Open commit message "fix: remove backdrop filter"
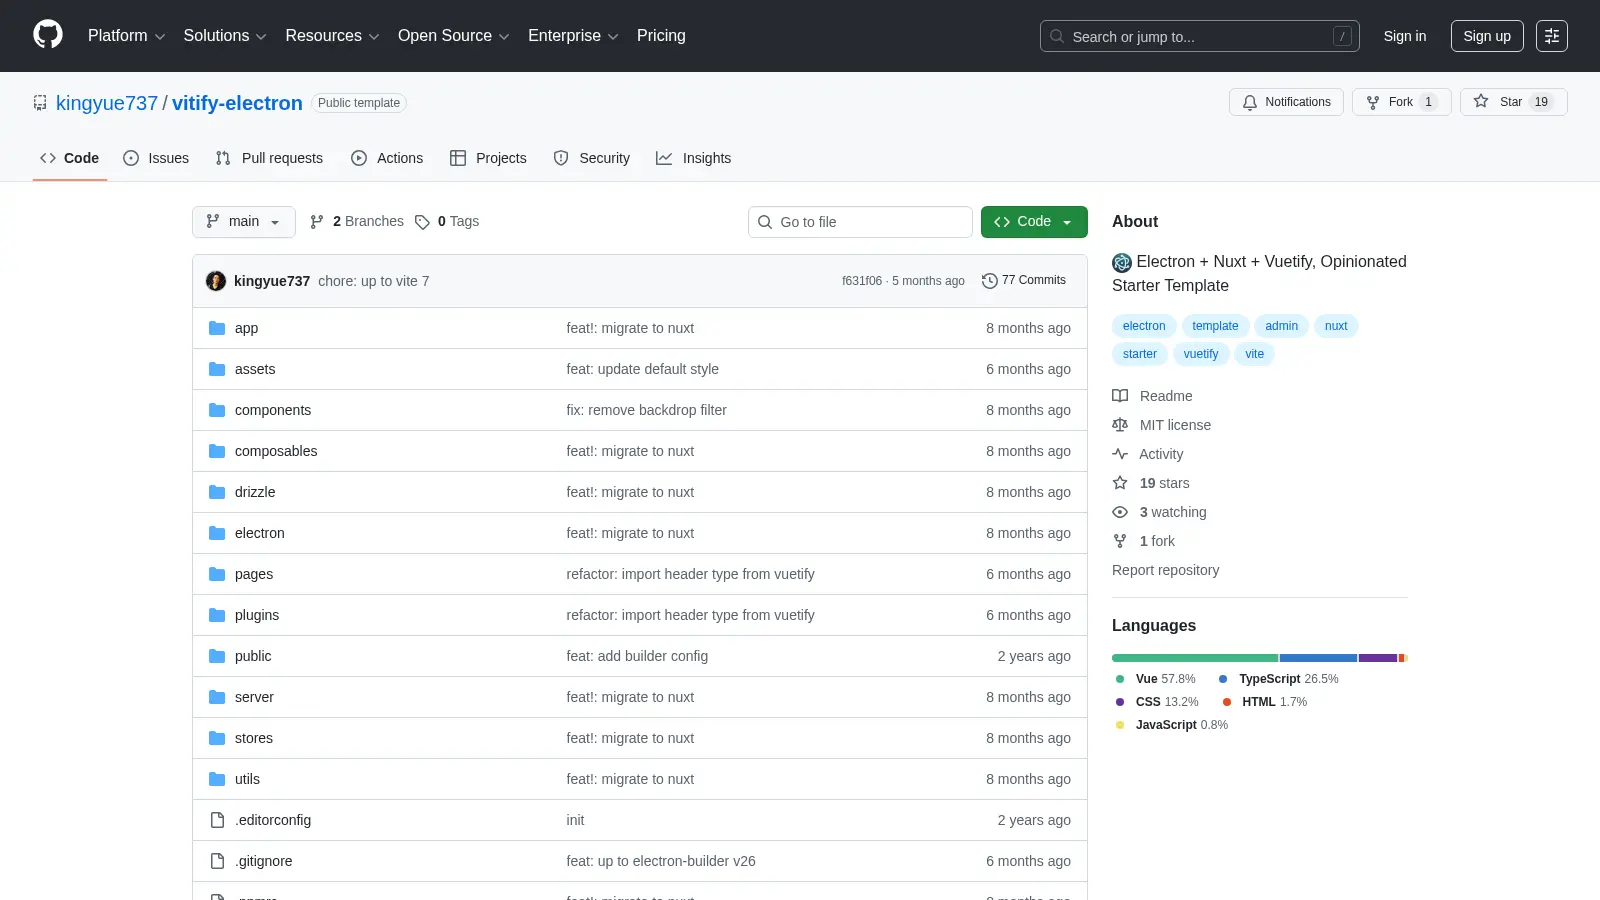Screen dimensions: 1600x900 coord(646,410)
